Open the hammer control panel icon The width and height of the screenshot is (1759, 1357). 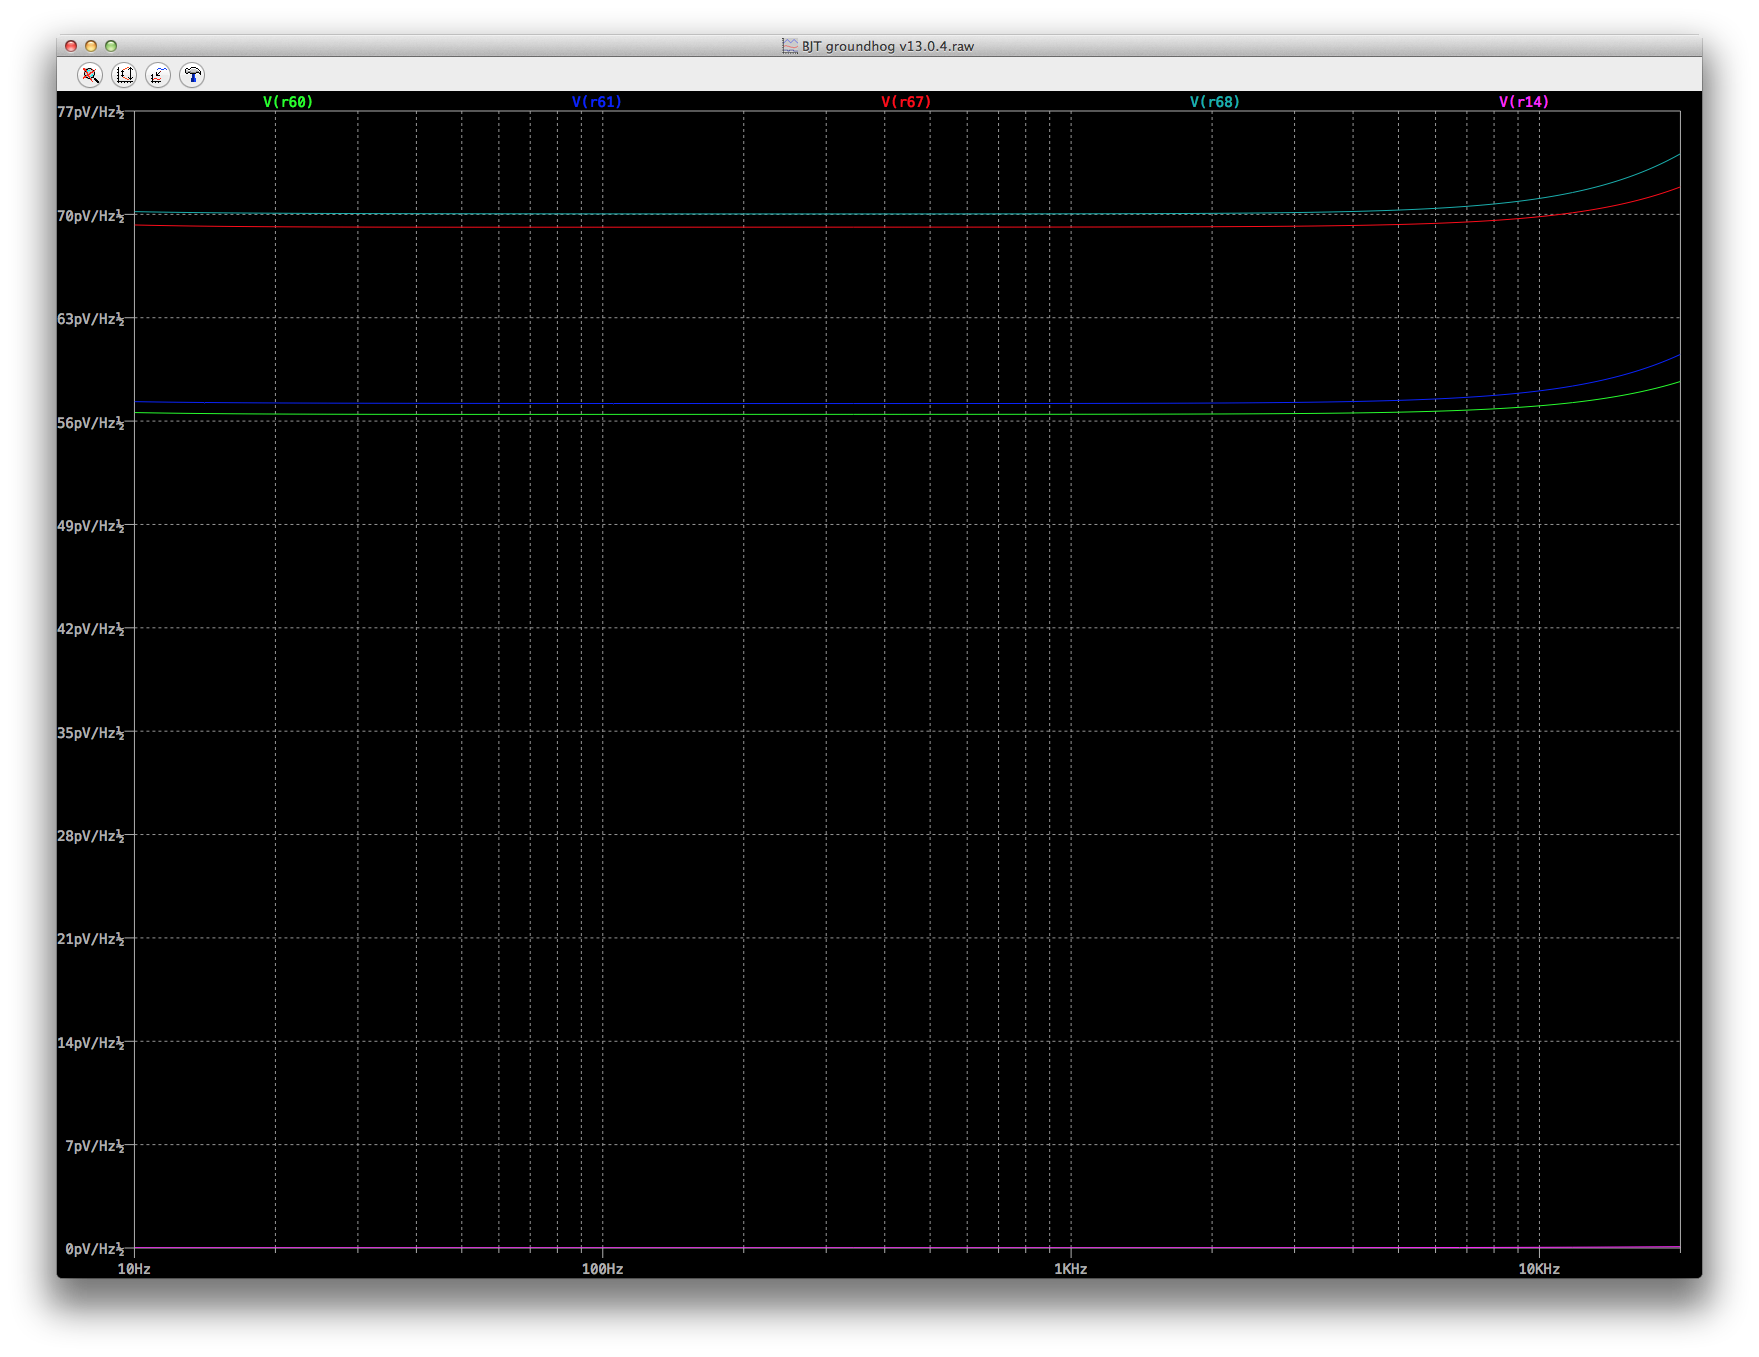pyautogui.click(x=192, y=75)
